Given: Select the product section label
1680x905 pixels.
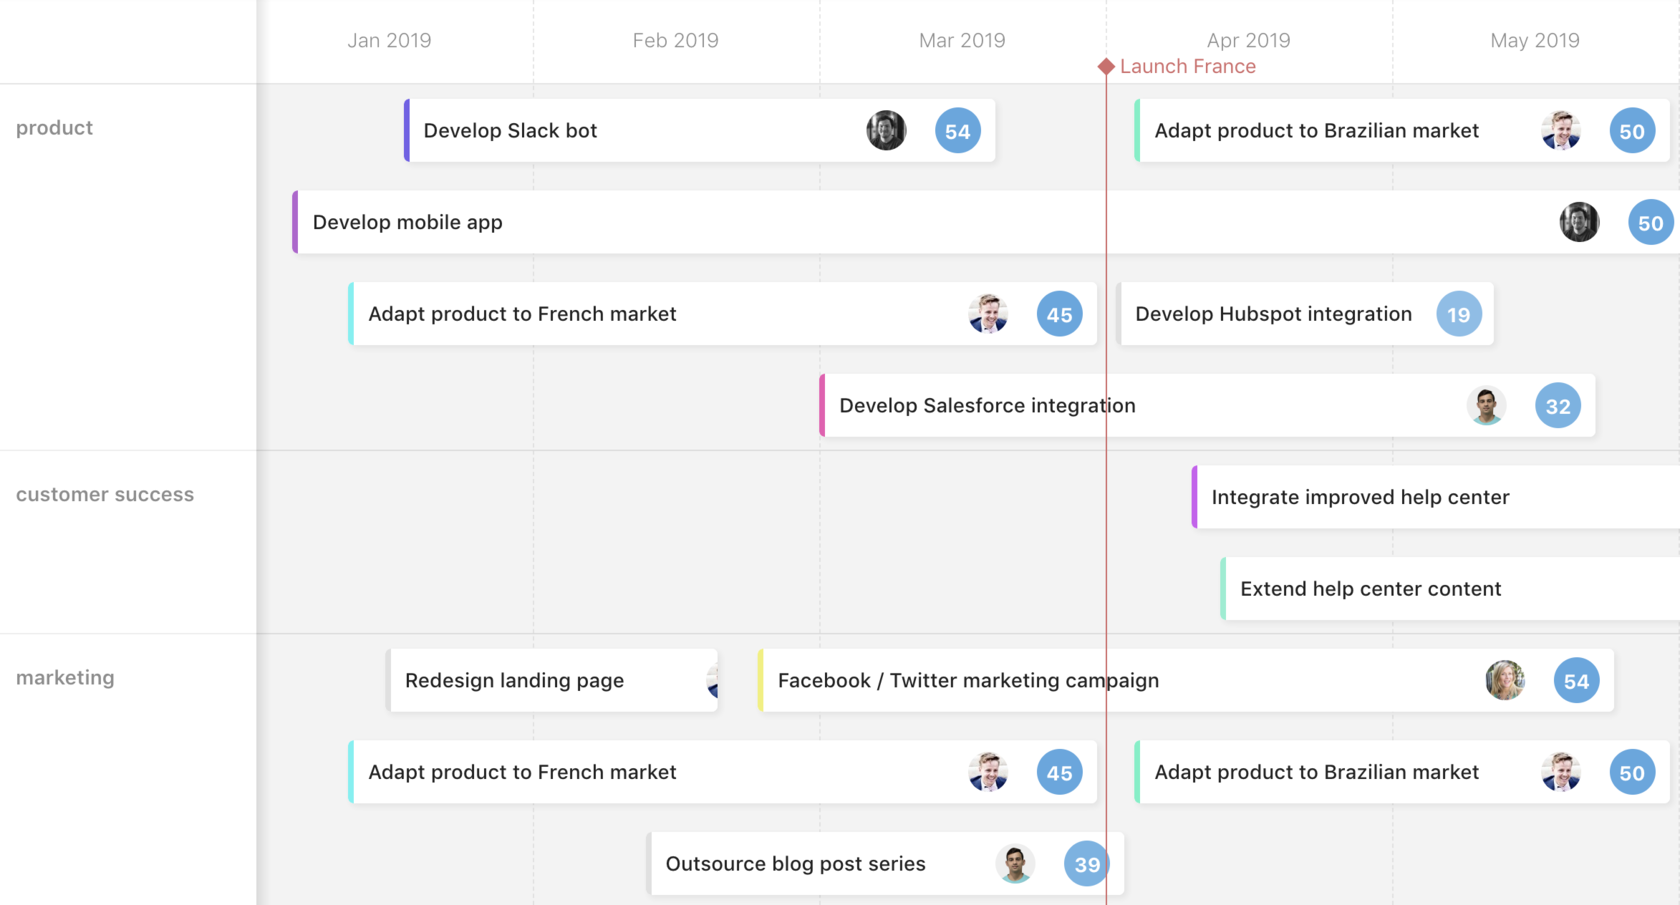Looking at the screenshot, I should point(55,128).
